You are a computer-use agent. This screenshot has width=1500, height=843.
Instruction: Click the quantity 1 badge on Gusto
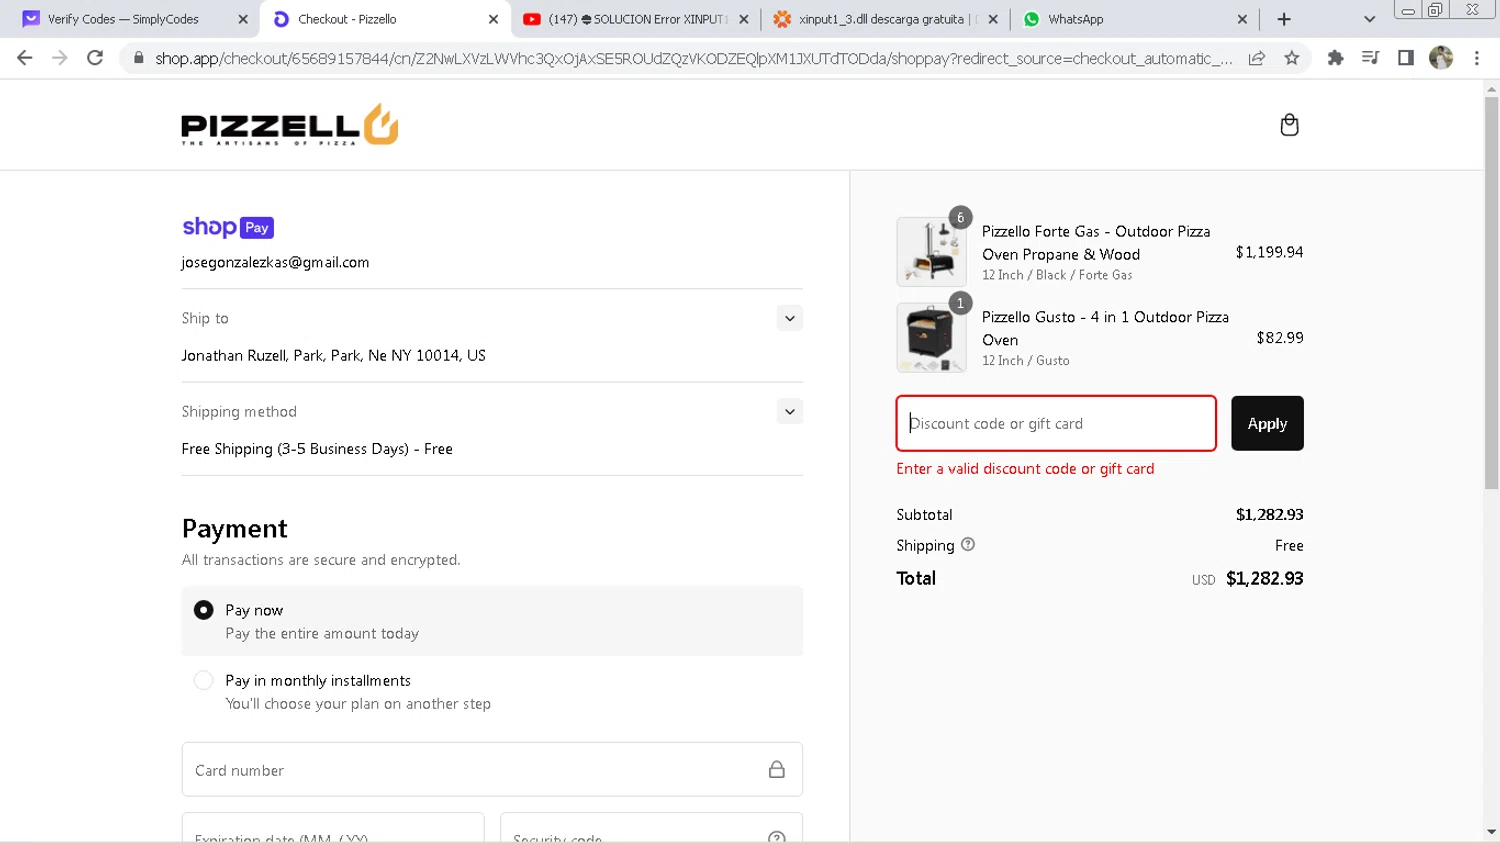(960, 303)
